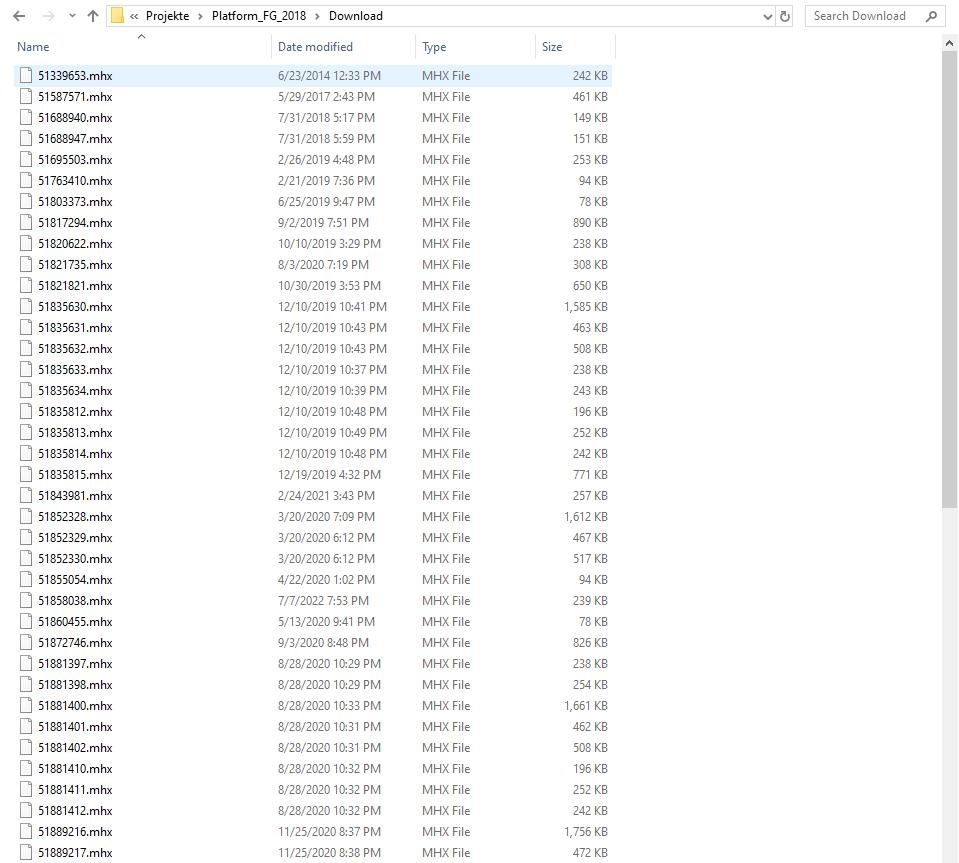Select file icon of 51763410.mhx
Screen dimensions: 959x863
coord(26,180)
